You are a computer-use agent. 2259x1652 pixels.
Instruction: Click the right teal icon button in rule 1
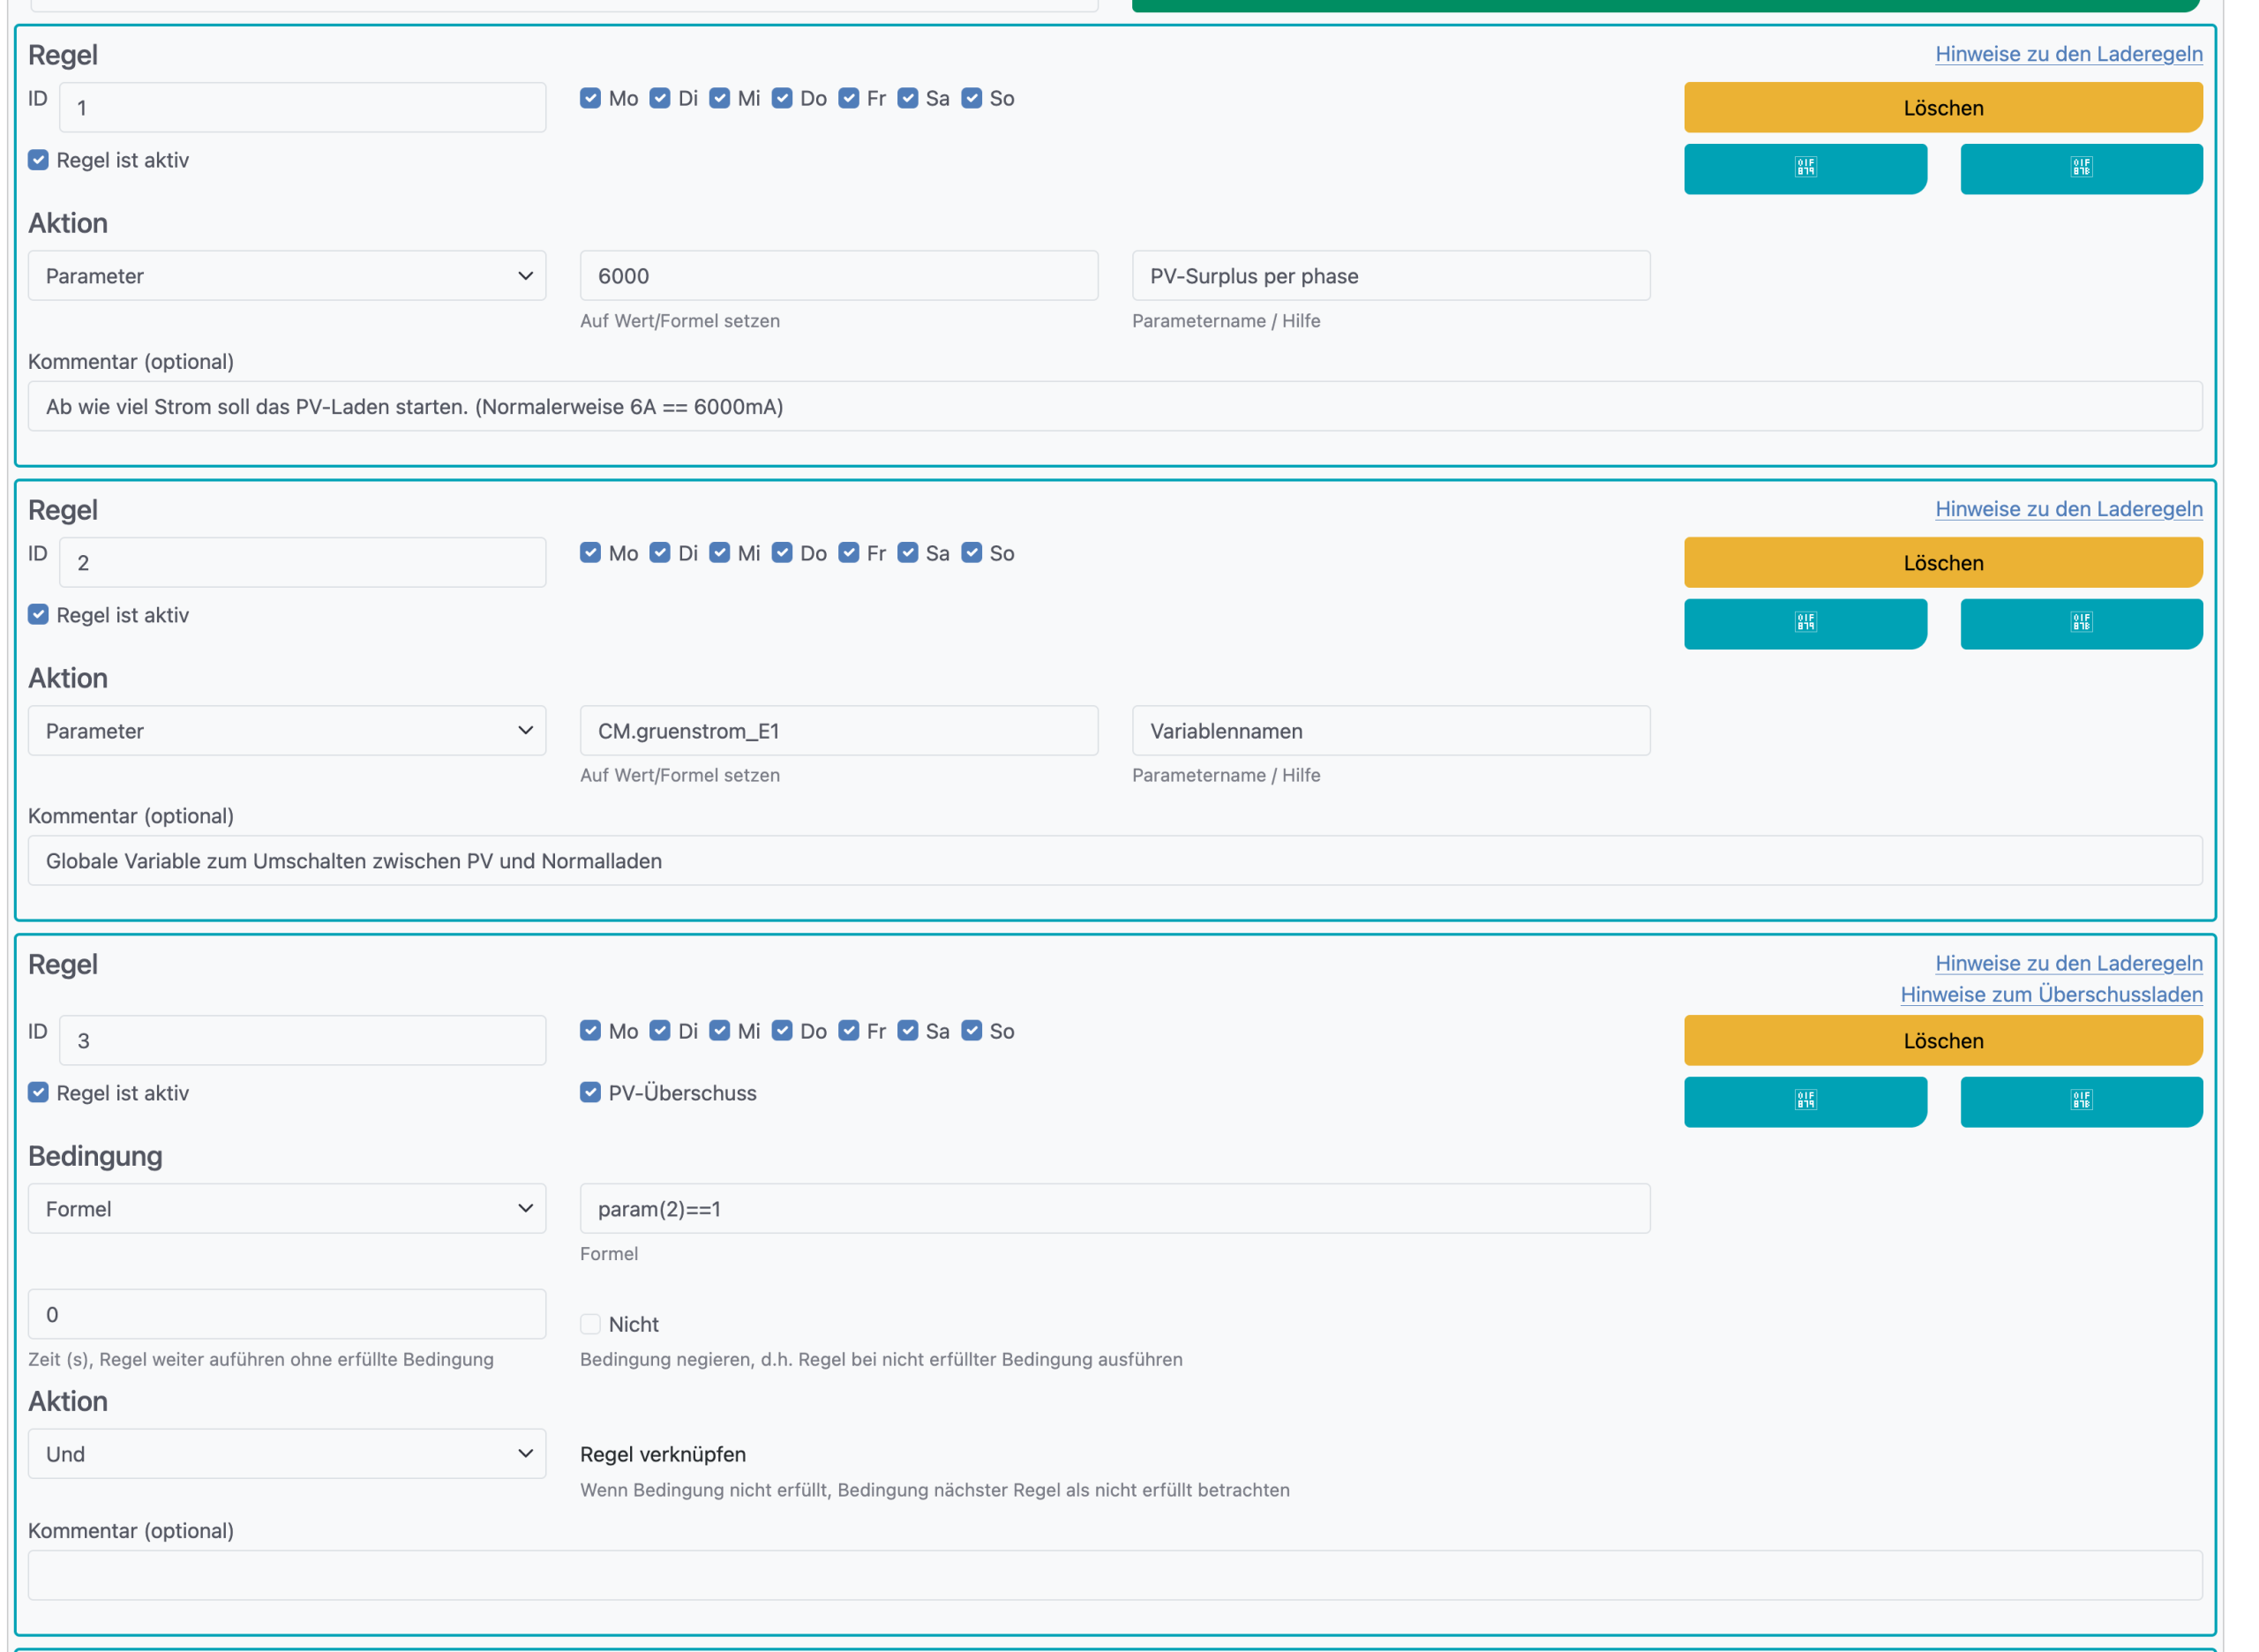tap(2080, 168)
